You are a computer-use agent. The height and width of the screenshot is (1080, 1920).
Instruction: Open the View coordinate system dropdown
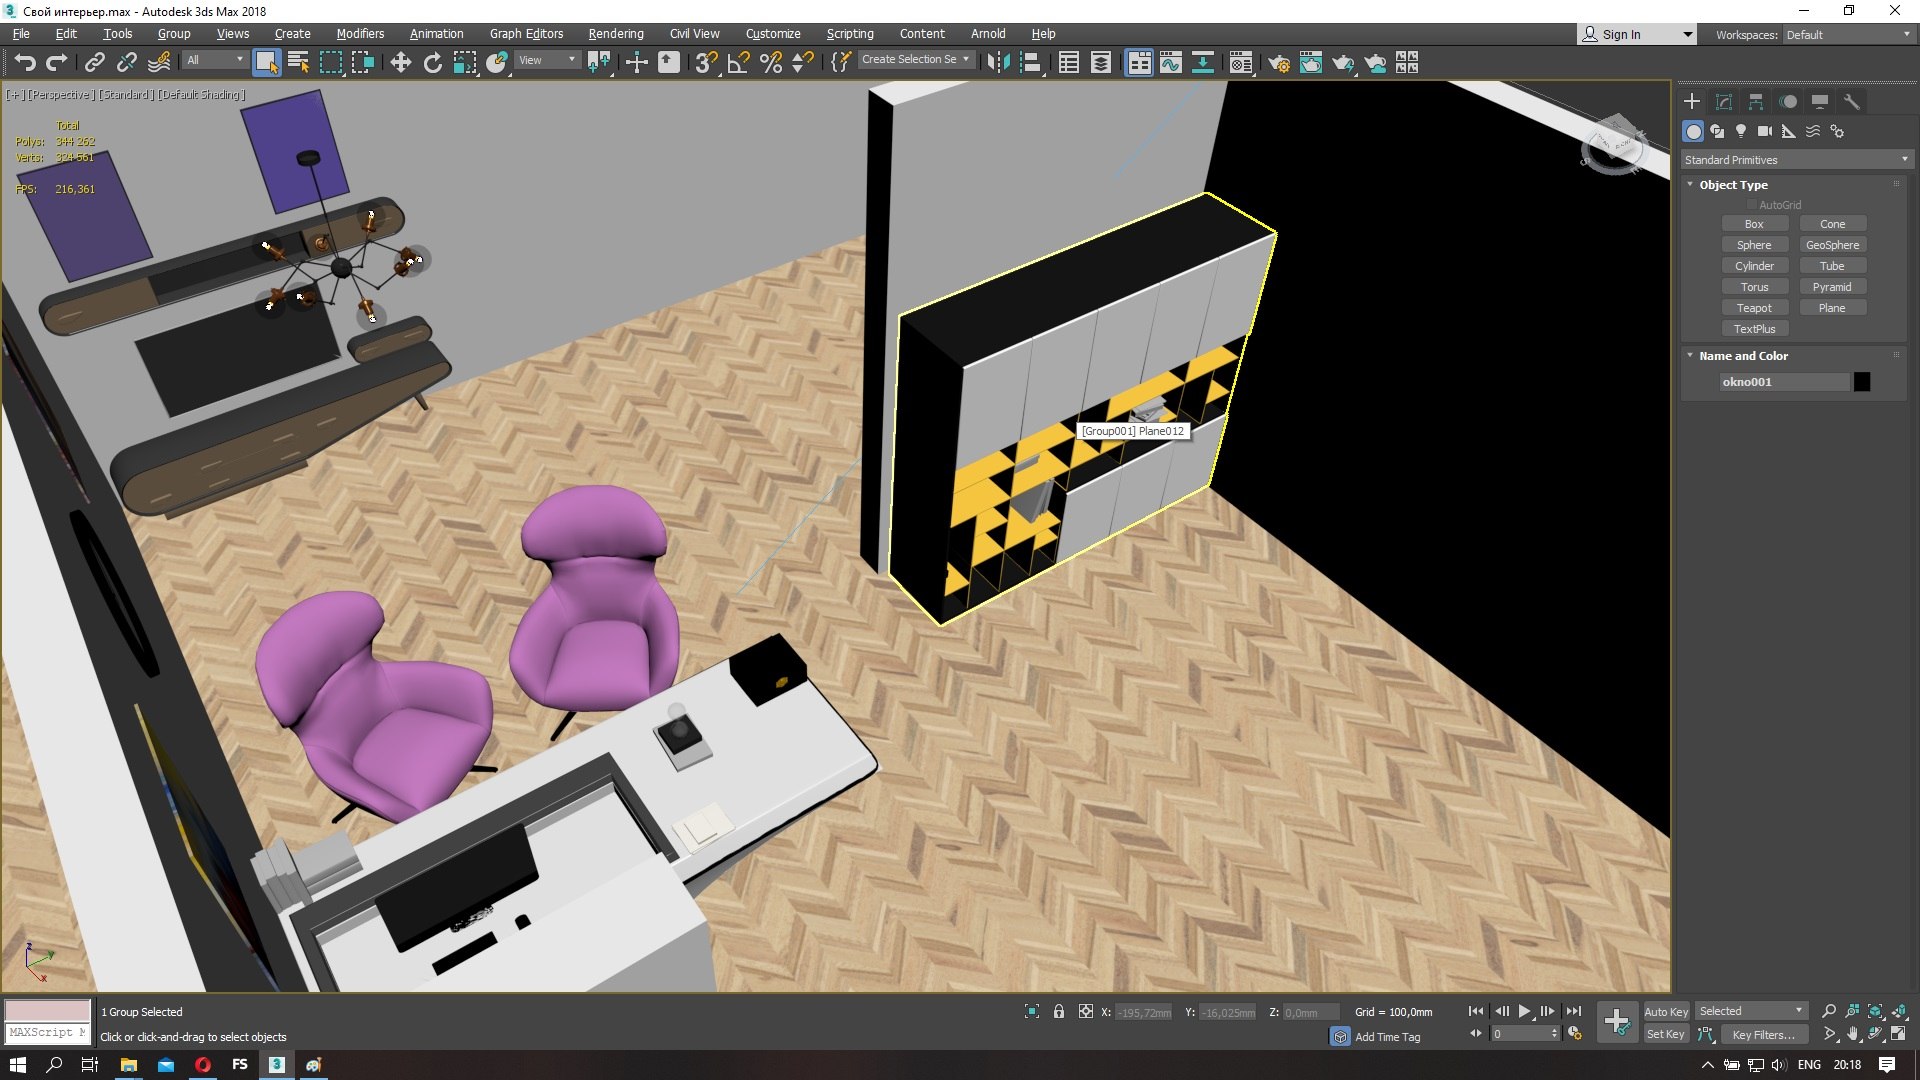coord(547,60)
